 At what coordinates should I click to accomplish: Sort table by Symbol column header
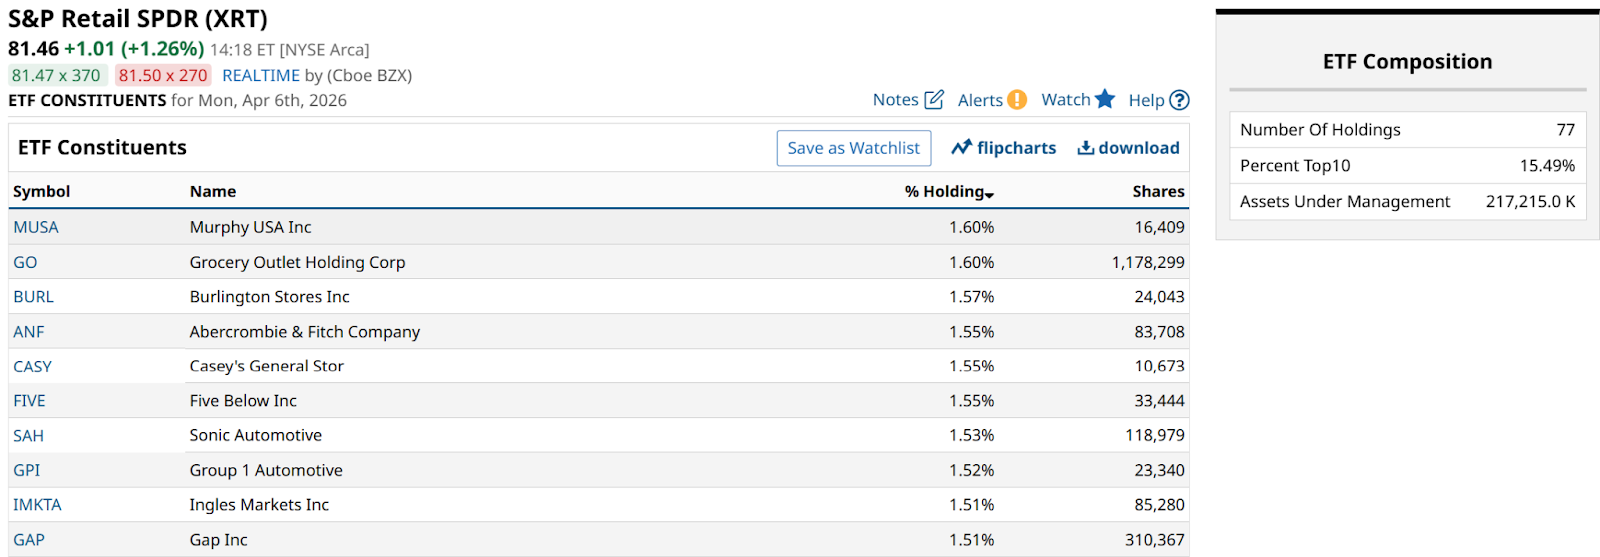pos(41,191)
